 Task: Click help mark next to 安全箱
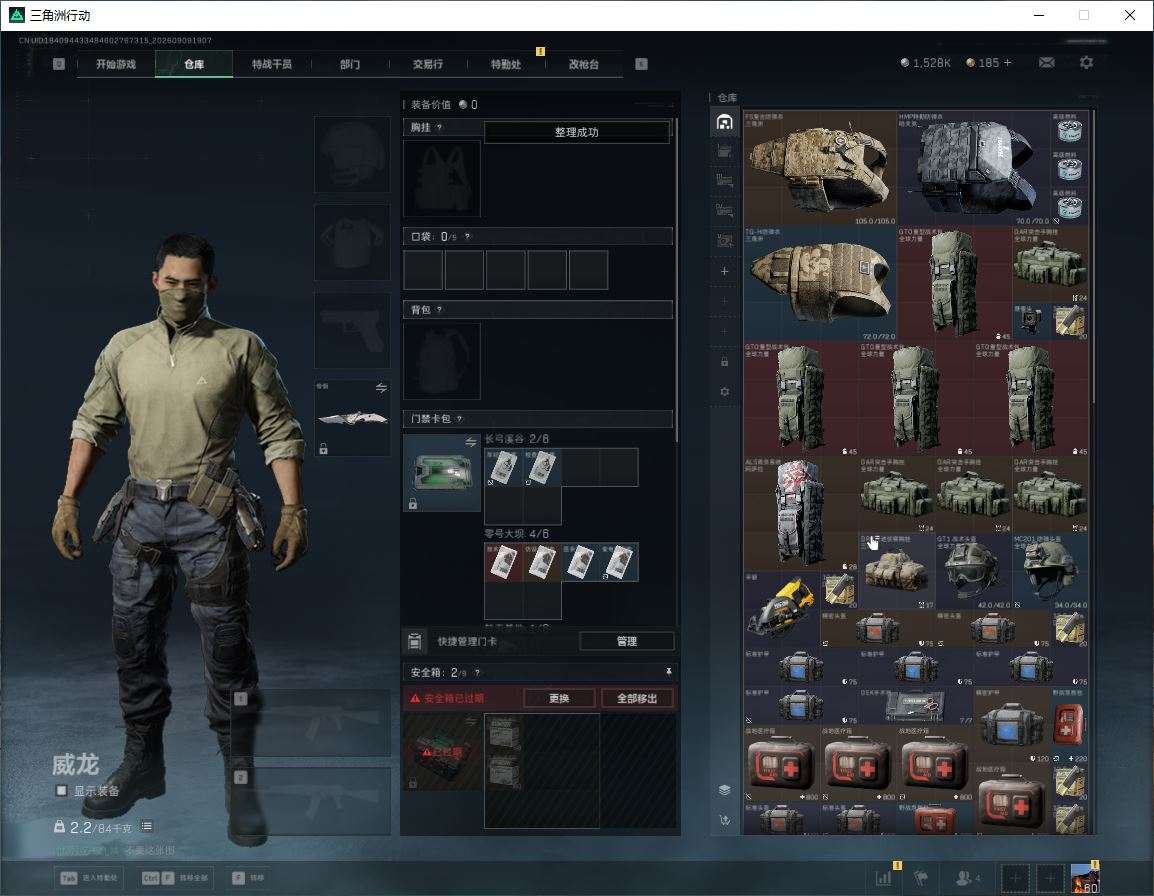pos(477,672)
